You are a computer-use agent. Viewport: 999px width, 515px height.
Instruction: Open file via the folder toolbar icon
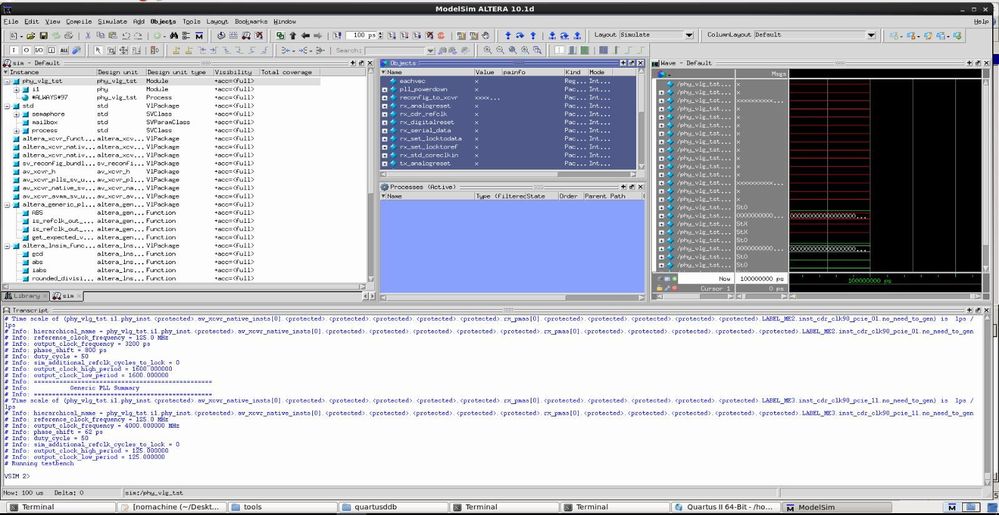30,36
